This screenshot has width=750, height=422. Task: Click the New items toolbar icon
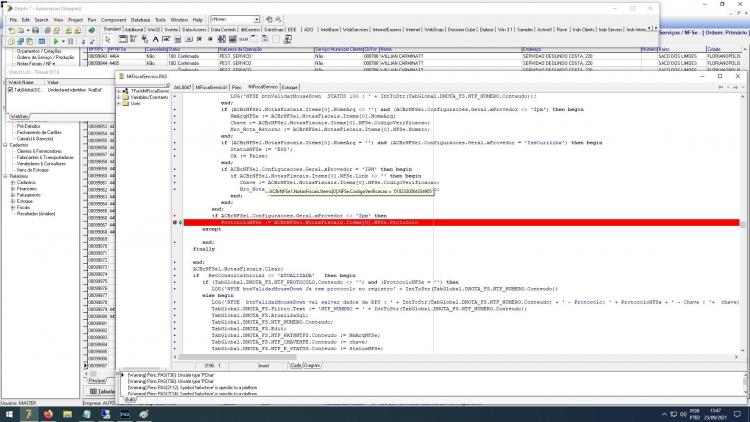click(11, 31)
